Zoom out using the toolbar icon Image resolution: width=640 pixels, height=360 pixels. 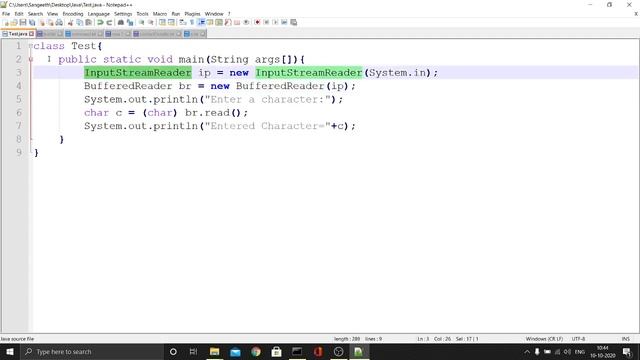pos(151,22)
